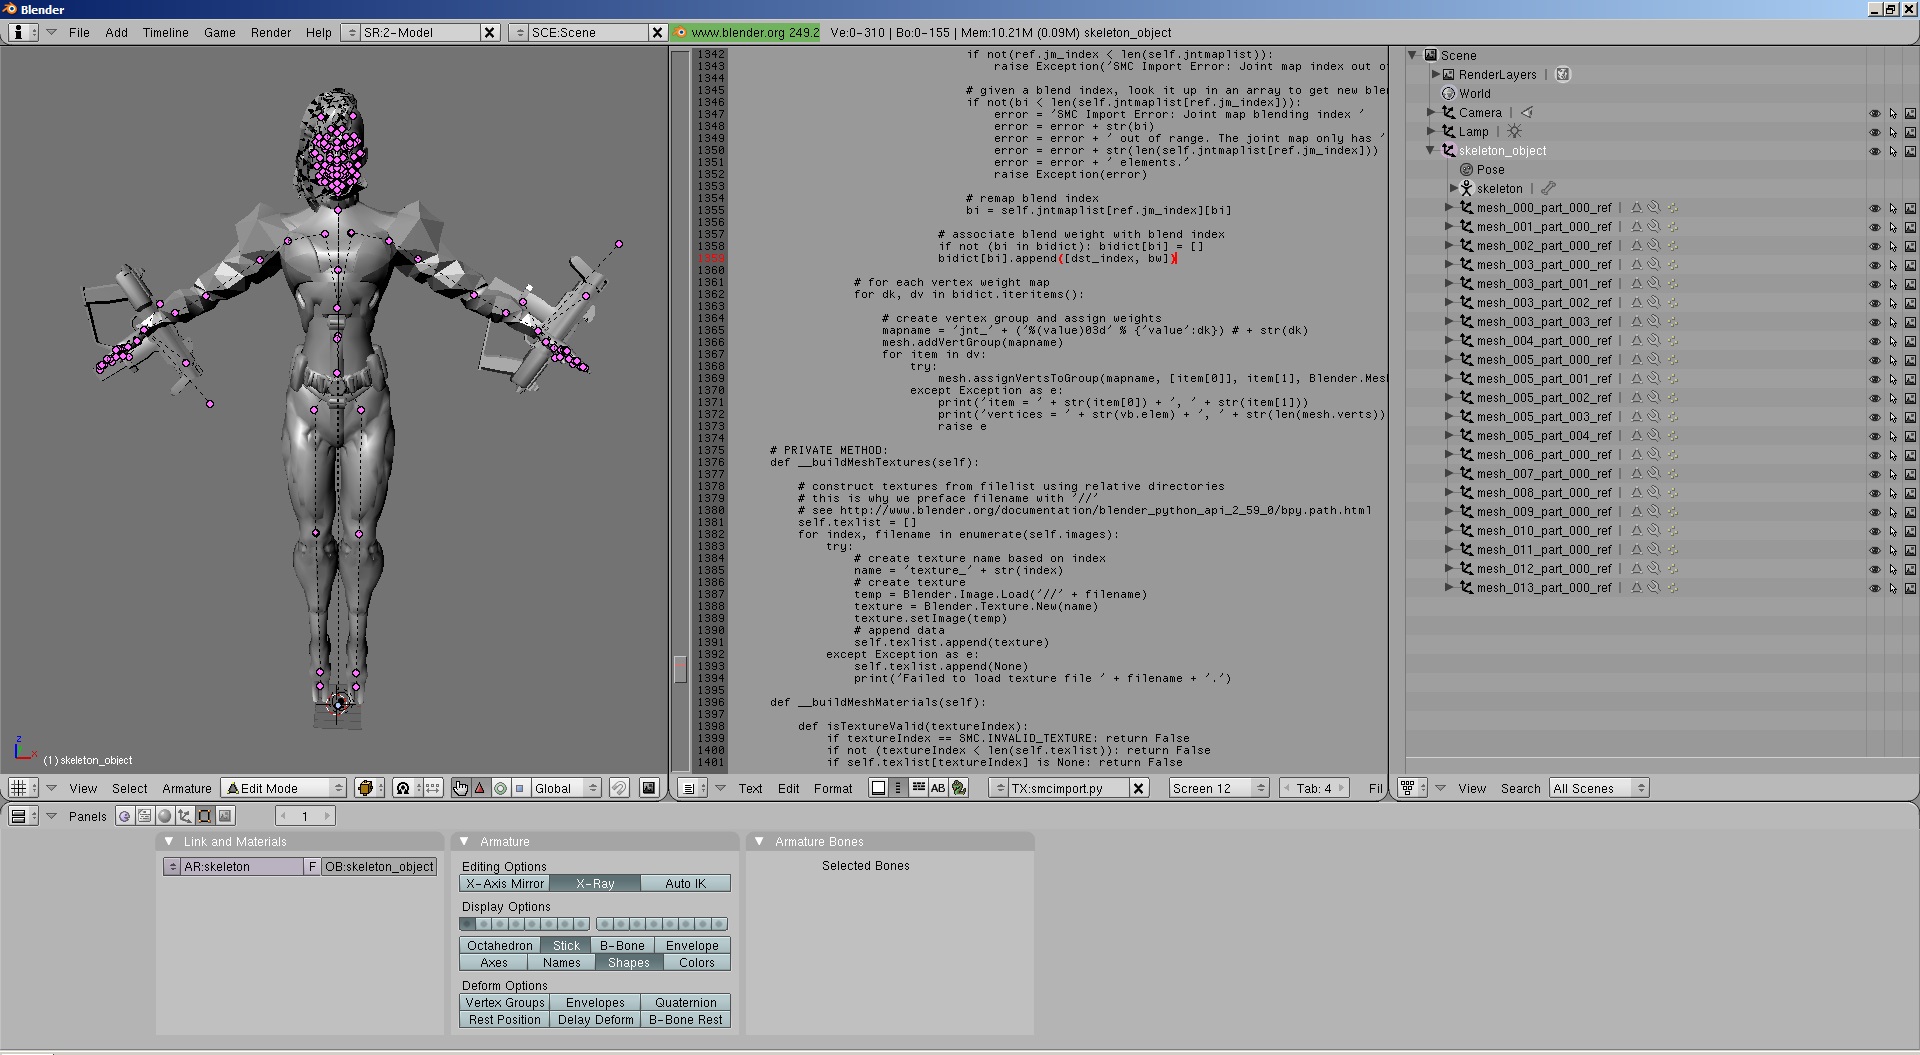This screenshot has height=1055, width=1920.
Task: Click the outliner window type icon
Action: [x=1412, y=788]
